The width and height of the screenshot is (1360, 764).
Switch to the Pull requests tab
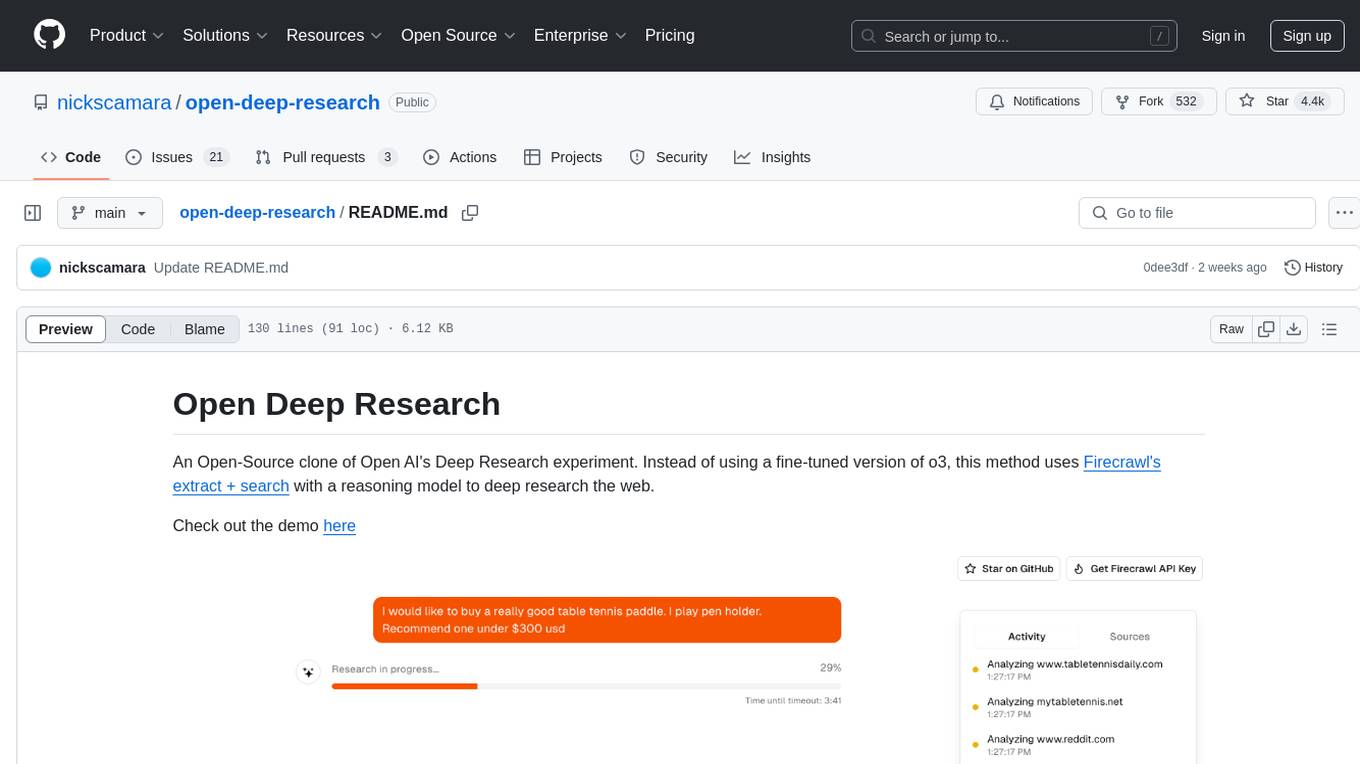pos(326,157)
